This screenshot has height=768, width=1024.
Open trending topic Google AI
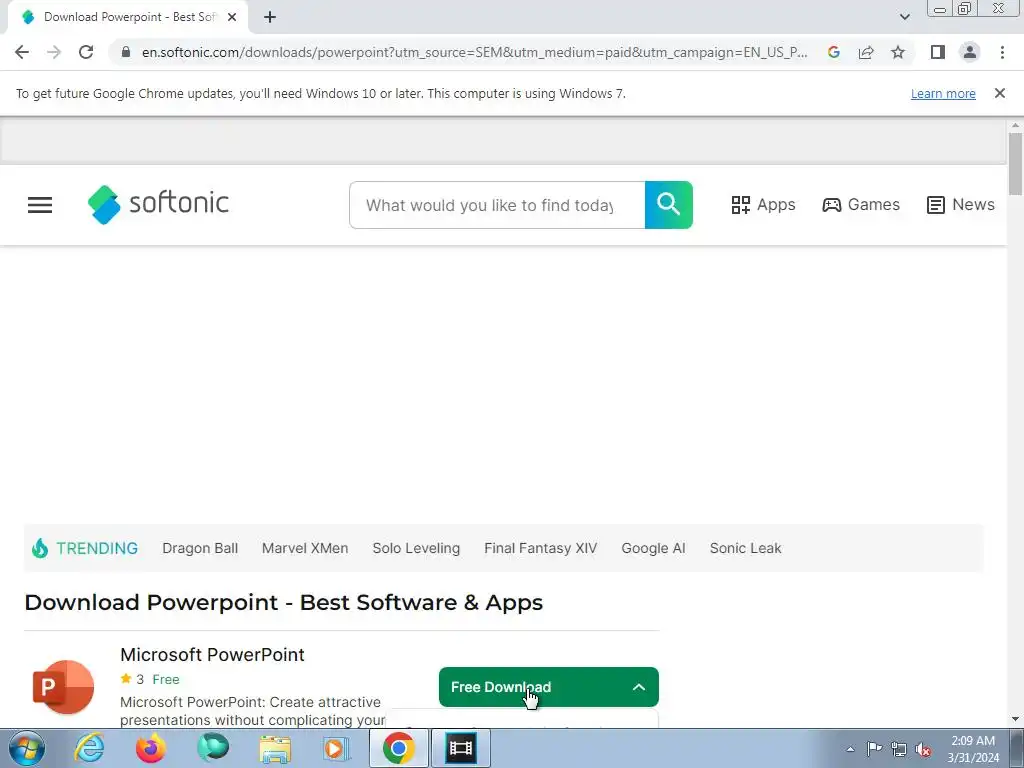653,548
